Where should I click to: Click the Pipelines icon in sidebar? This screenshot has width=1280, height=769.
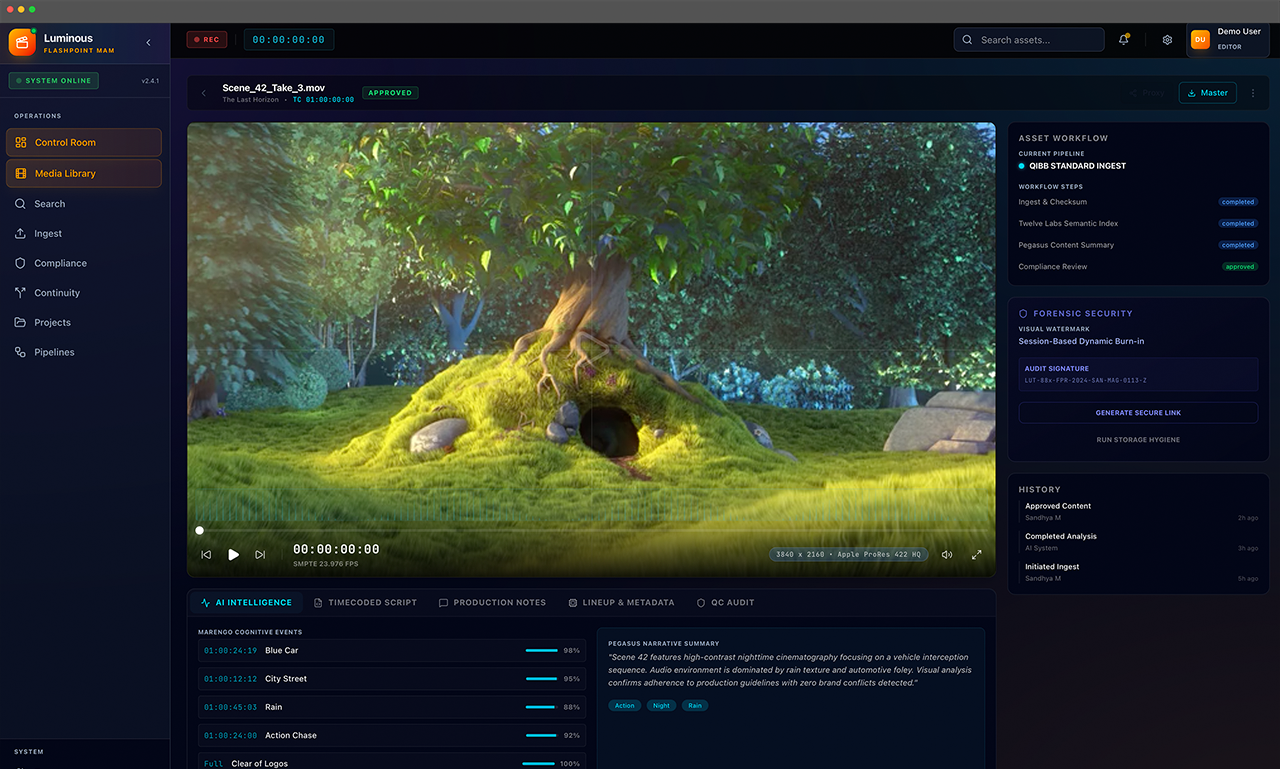(21, 352)
